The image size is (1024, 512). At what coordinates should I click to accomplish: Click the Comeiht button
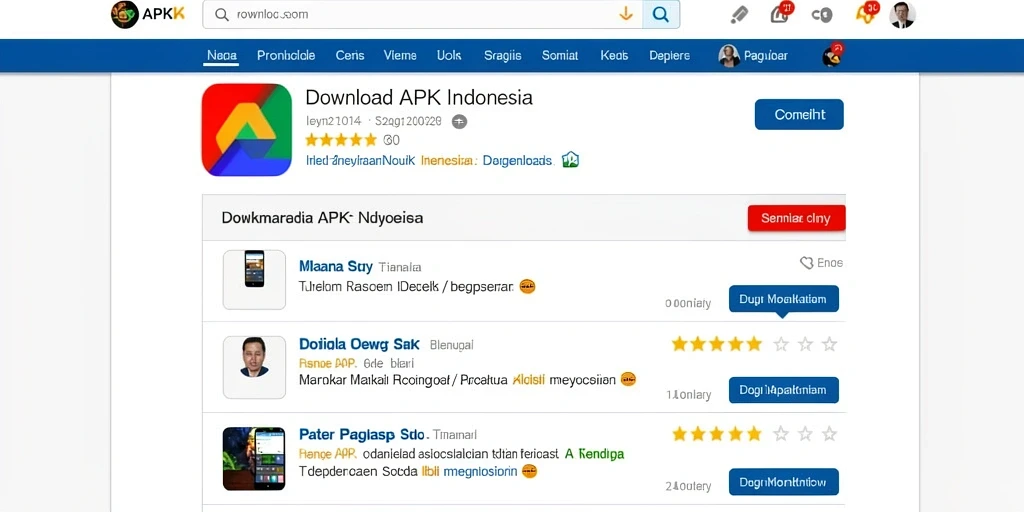[799, 114]
